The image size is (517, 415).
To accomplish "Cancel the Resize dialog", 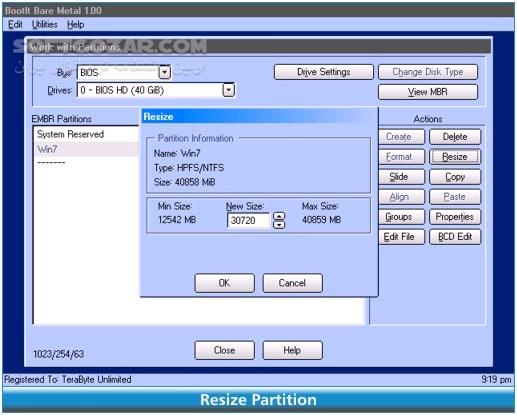I will point(292,283).
